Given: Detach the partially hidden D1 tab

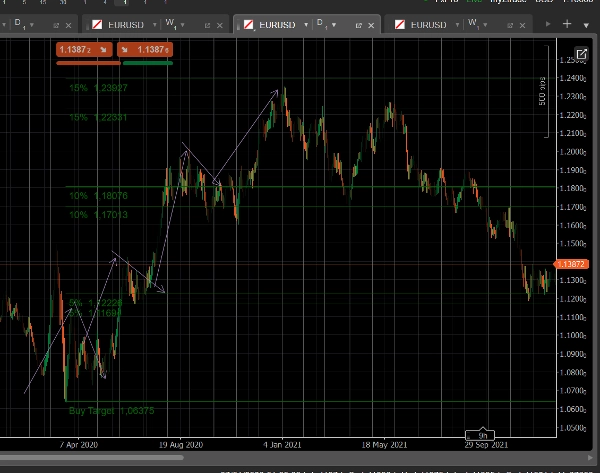Looking at the screenshot, I should tap(56, 25).
